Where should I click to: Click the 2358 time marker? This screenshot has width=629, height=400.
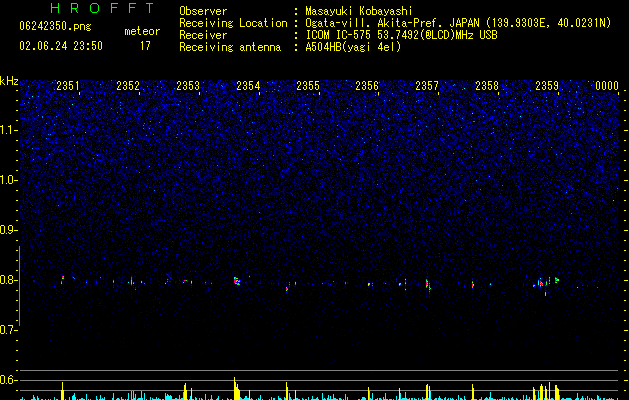[x=487, y=86]
